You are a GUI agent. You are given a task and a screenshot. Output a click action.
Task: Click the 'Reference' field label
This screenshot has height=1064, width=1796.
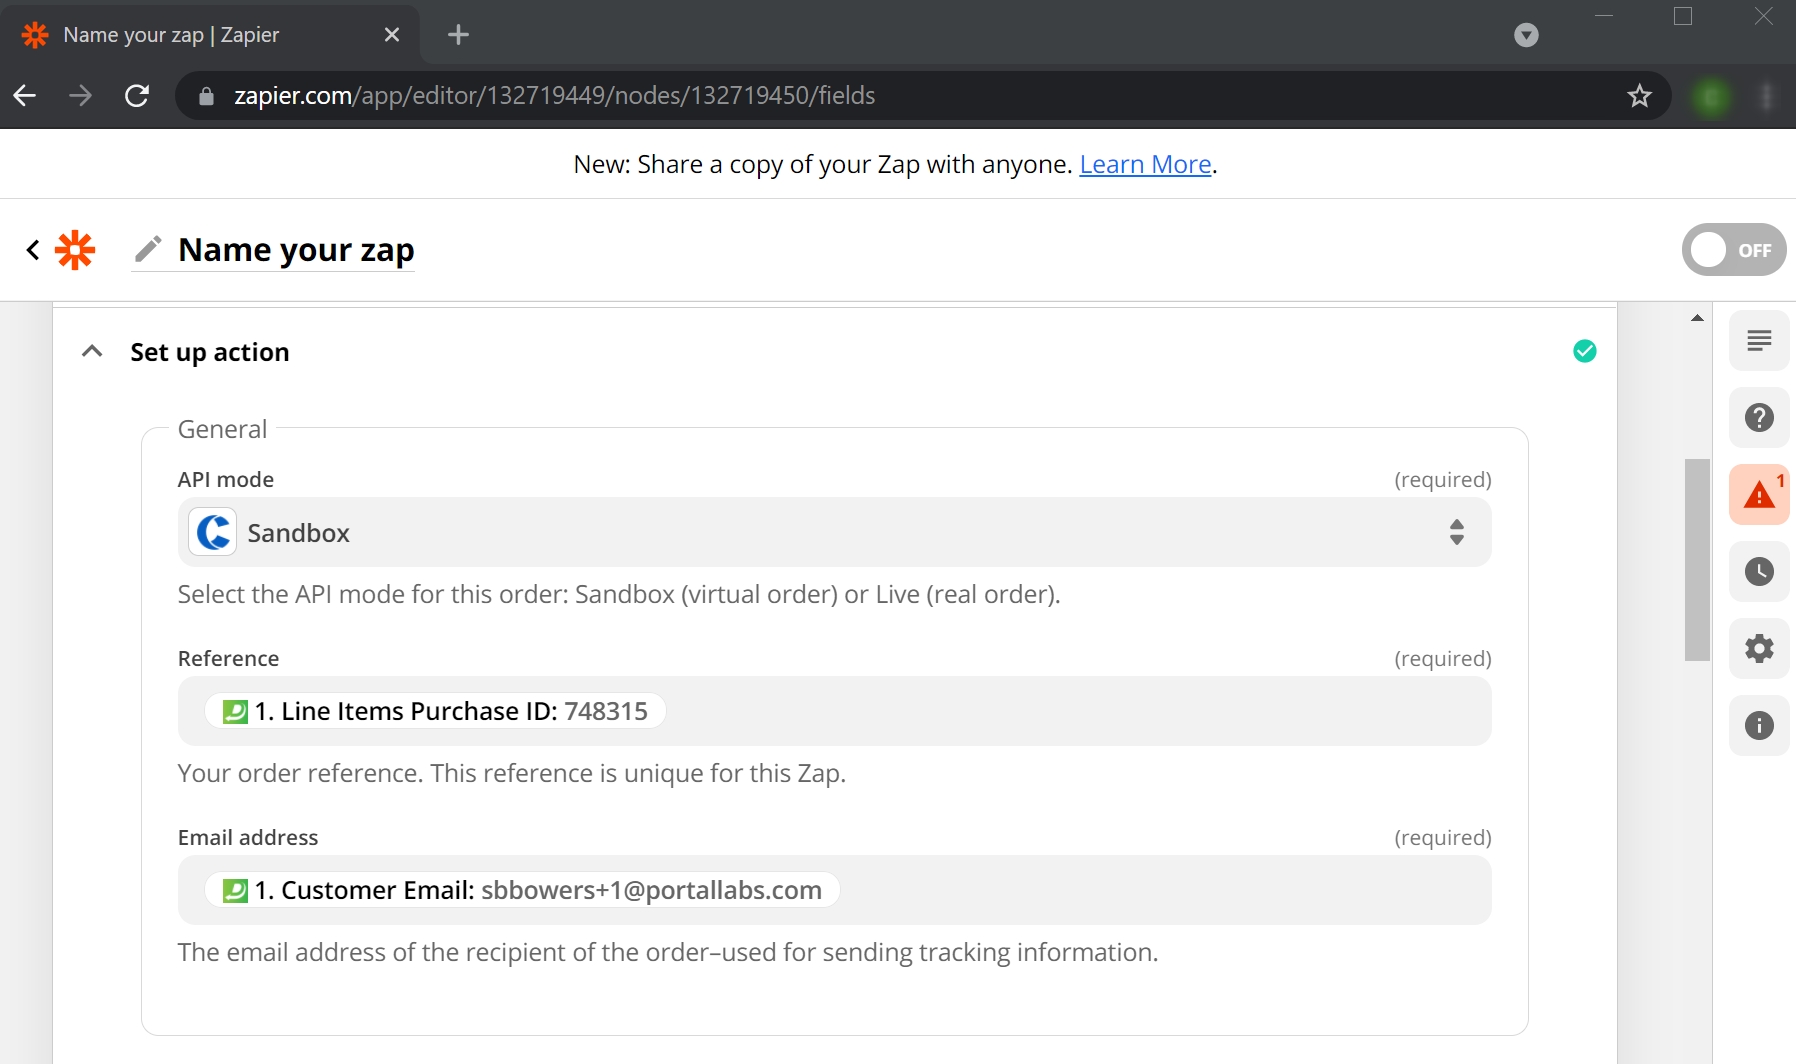[x=228, y=658]
